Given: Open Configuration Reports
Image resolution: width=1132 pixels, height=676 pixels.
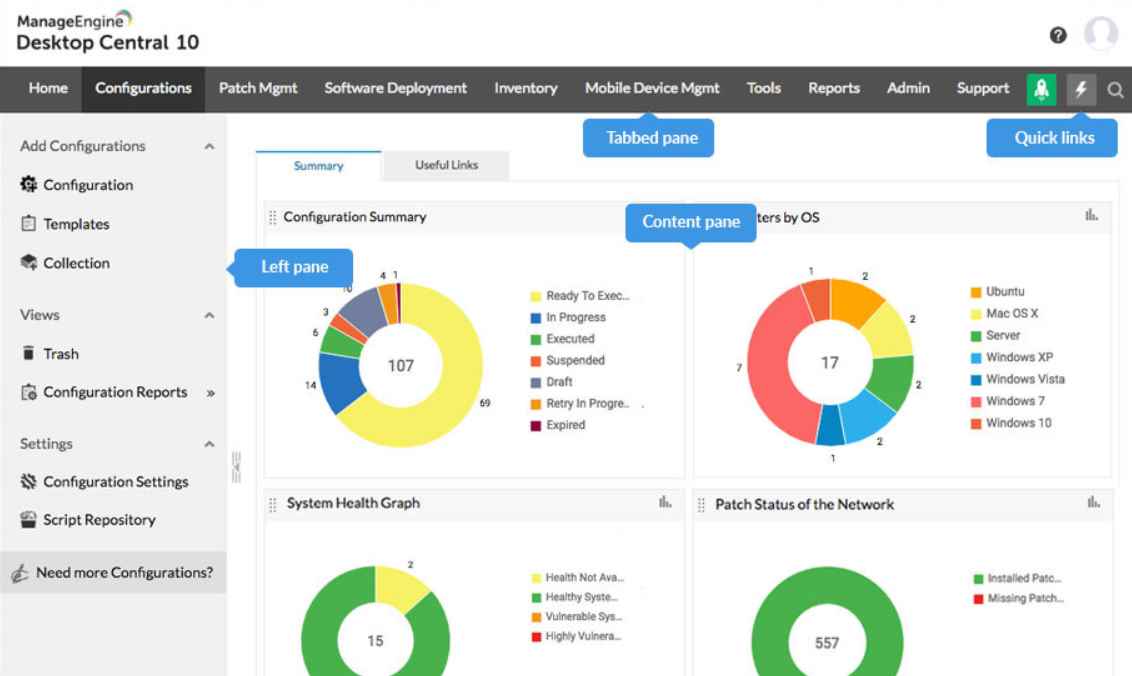Looking at the screenshot, I should [x=115, y=392].
